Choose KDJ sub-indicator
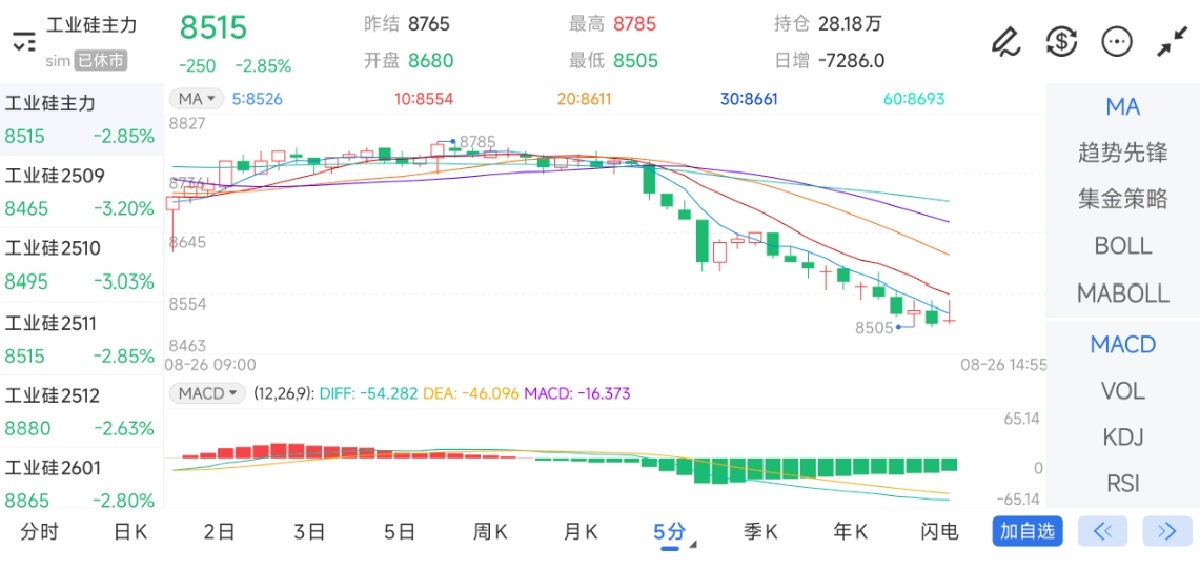This screenshot has height=567, width=1200. (1123, 437)
